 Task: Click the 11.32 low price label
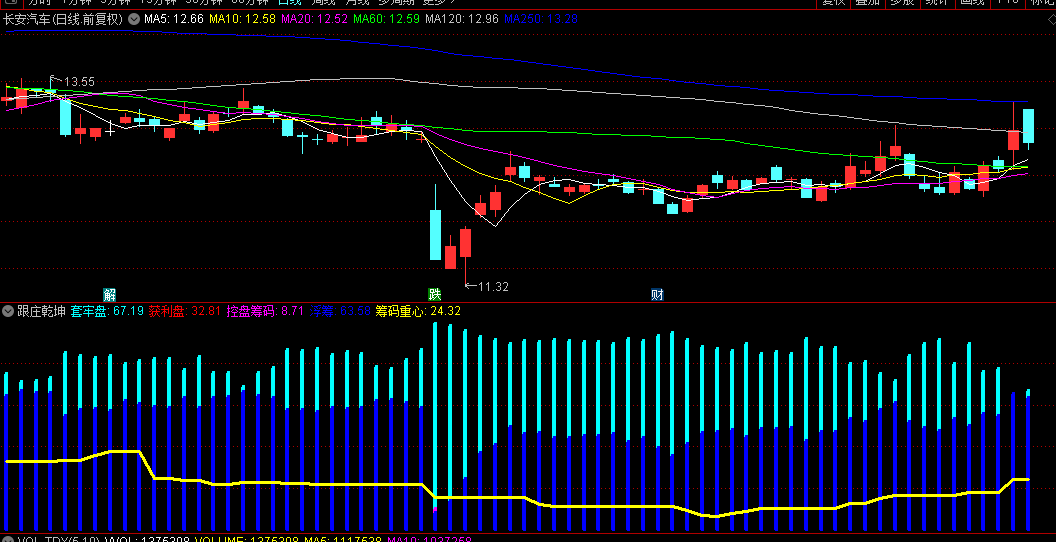pos(493,286)
